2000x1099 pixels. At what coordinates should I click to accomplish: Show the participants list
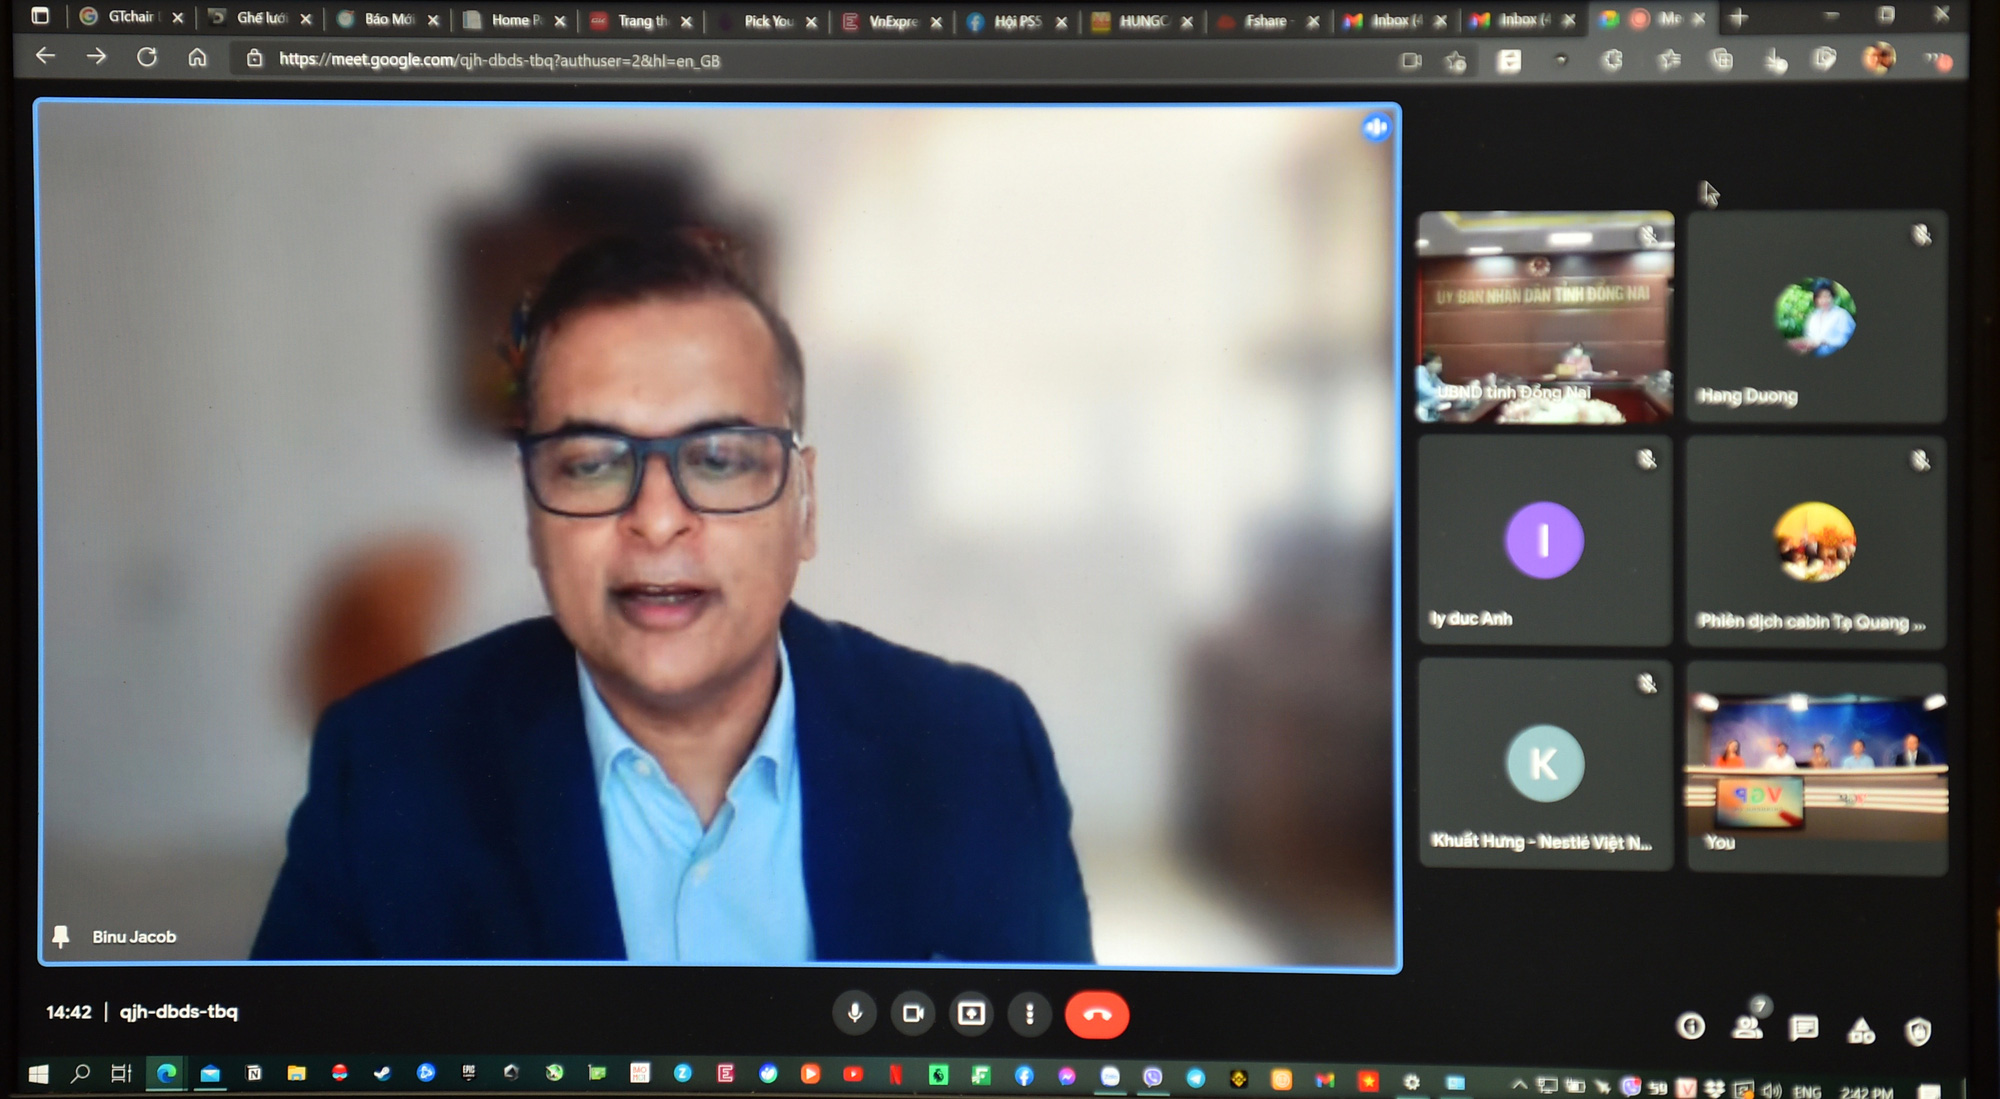(x=1747, y=1027)
